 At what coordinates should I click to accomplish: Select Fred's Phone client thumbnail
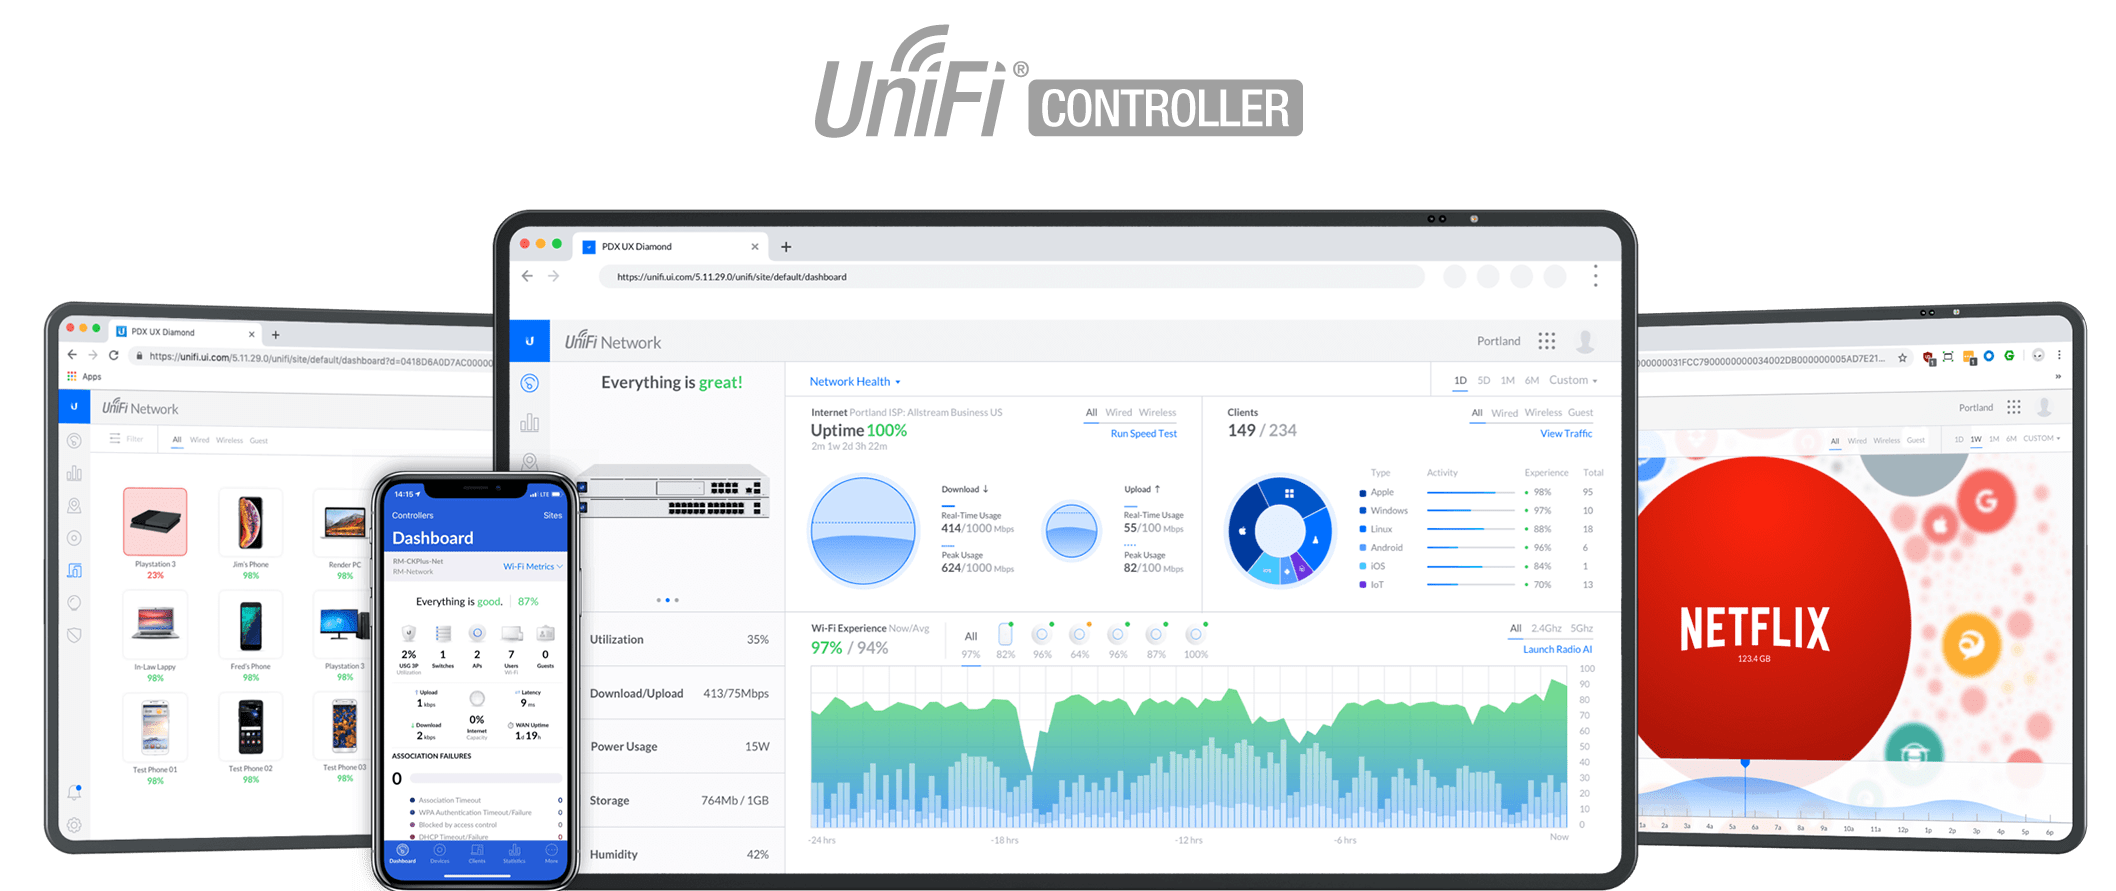250,626
